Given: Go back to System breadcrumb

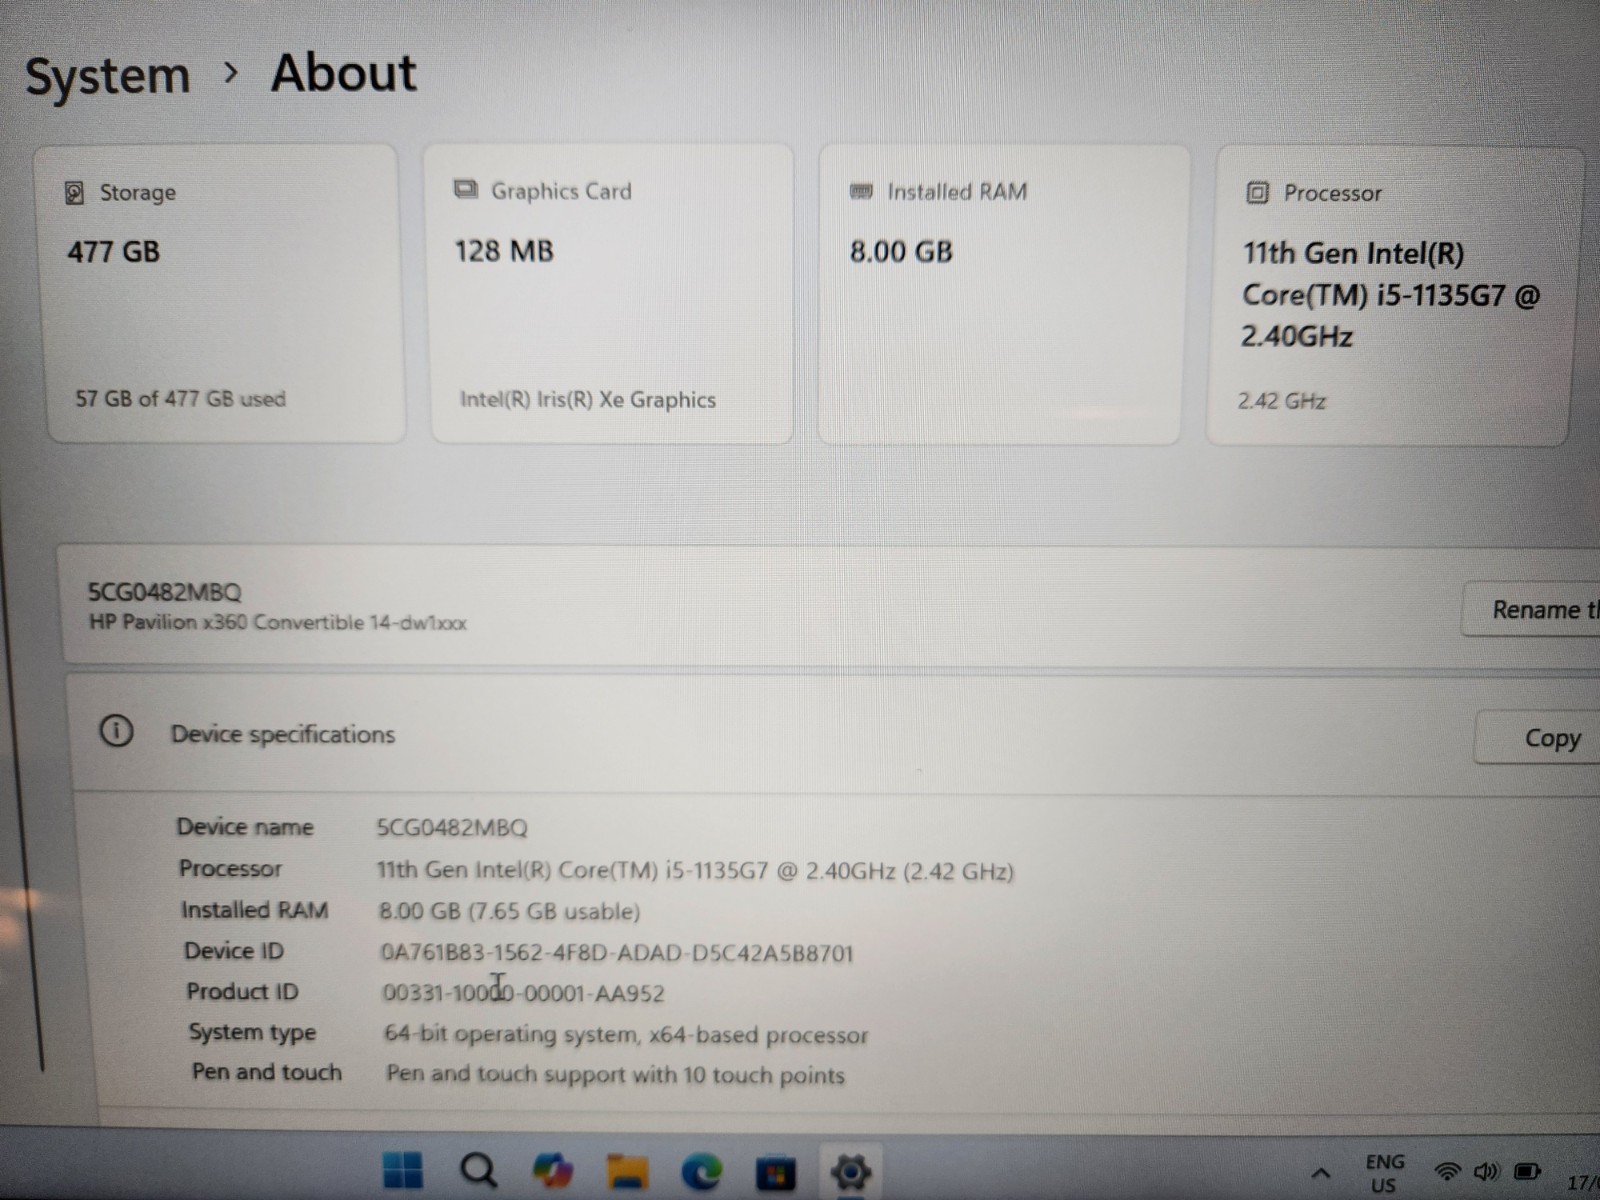Looking at the screenshot, I should click(108, 76).
